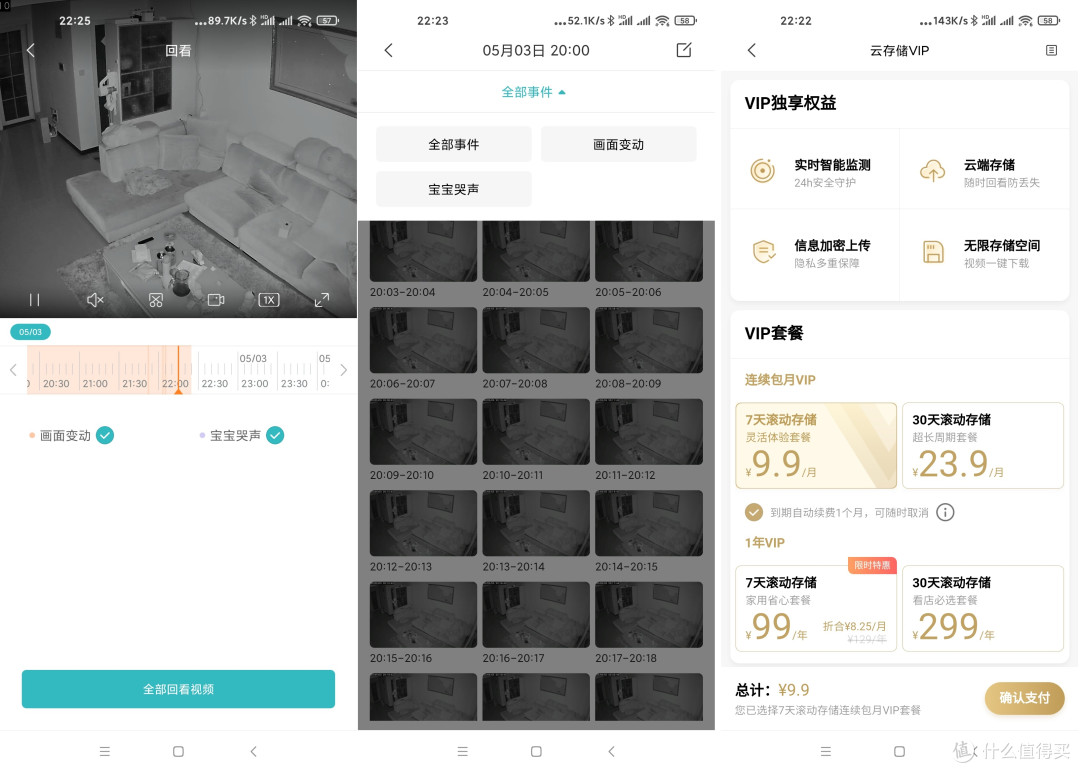This screenshot has width=1080, height=773.
Task: Tap middle phone's Android back navigation icon
Action: 612,752
